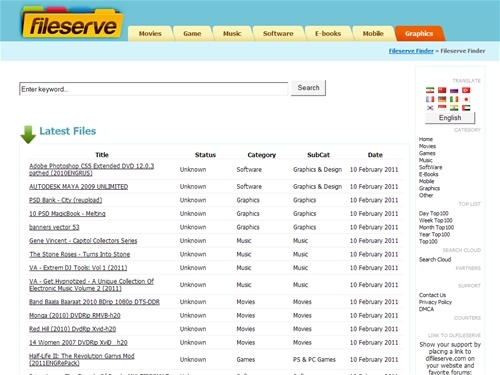
Task: Click the Fileserve Finder breadcrumb link
Action: (x=411, y=51)
